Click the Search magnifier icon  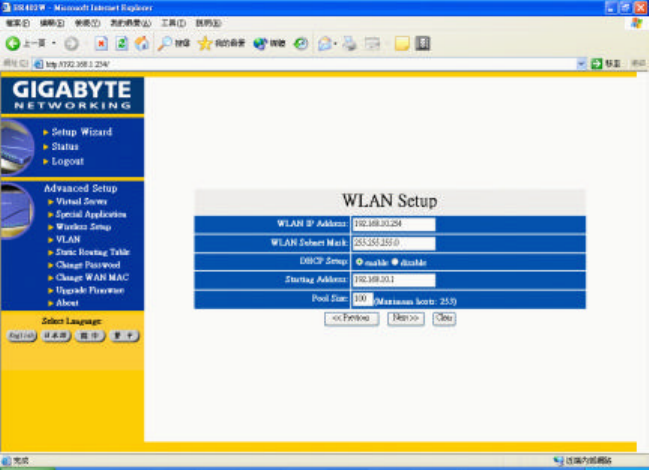tap(165, 43)
